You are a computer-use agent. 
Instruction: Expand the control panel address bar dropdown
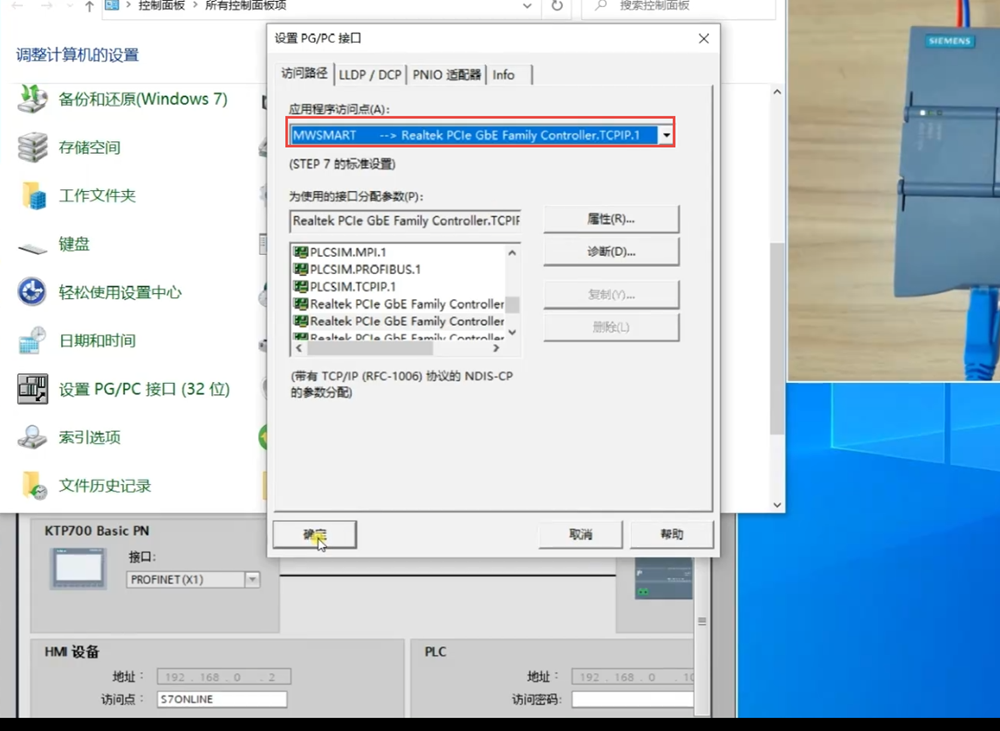527,6
